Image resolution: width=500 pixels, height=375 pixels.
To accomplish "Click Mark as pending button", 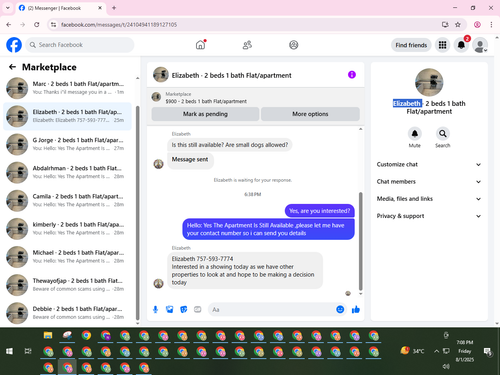I will point(205,114).
